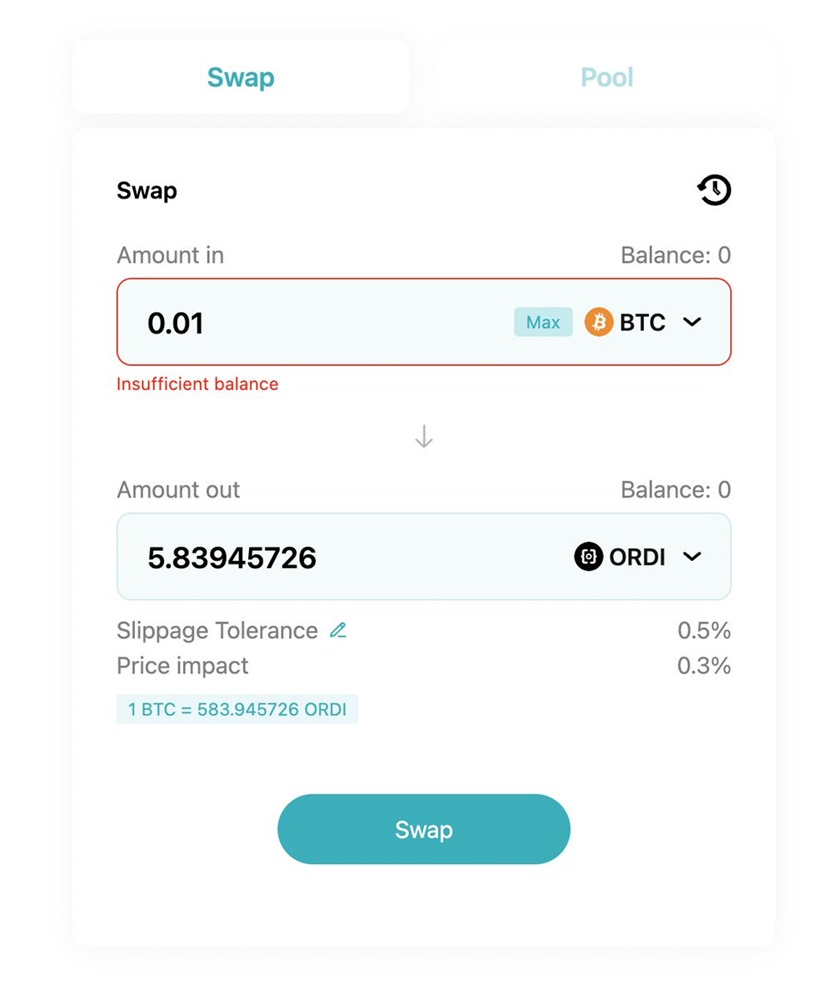Edit slippage tolerance via the pencil icon
Screen dimensions: 832x1000
[x=338, y=631]
